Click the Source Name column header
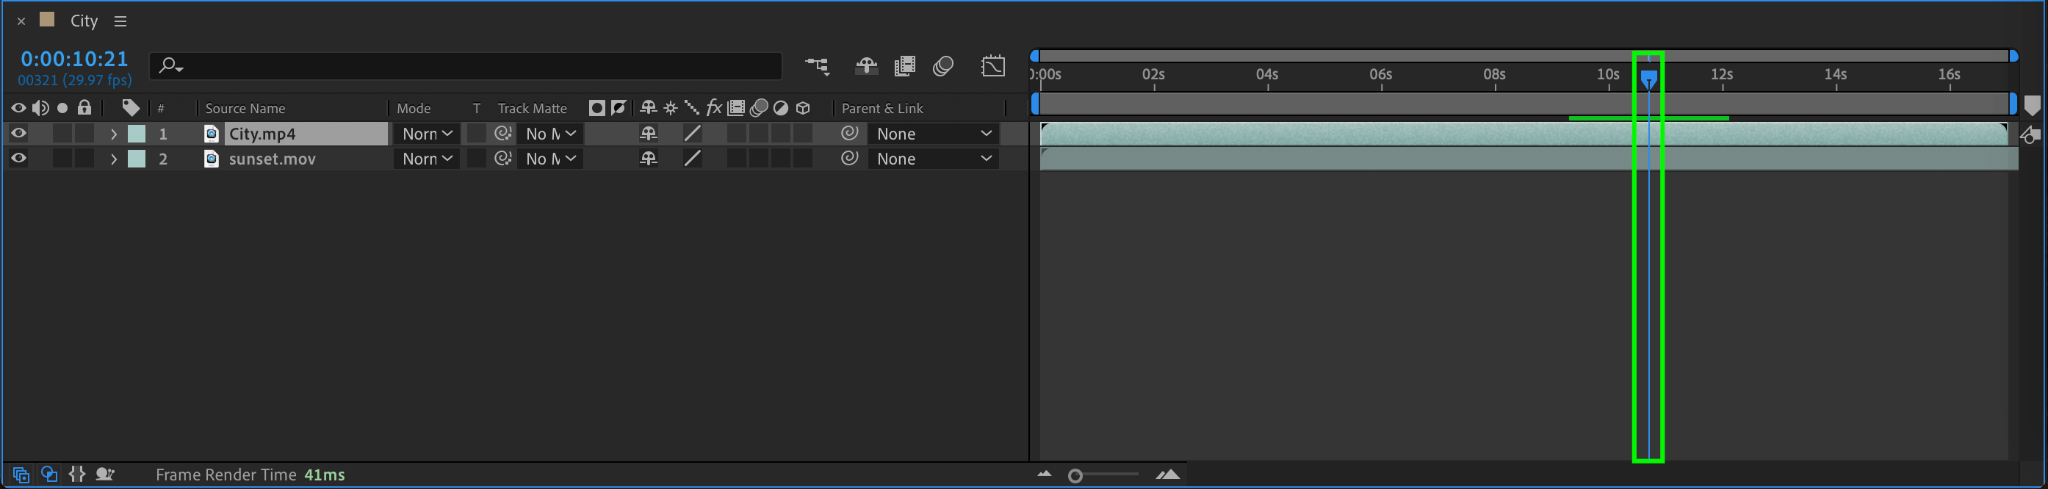This screenshot has height=489, width=2048. tap(245, 108)
